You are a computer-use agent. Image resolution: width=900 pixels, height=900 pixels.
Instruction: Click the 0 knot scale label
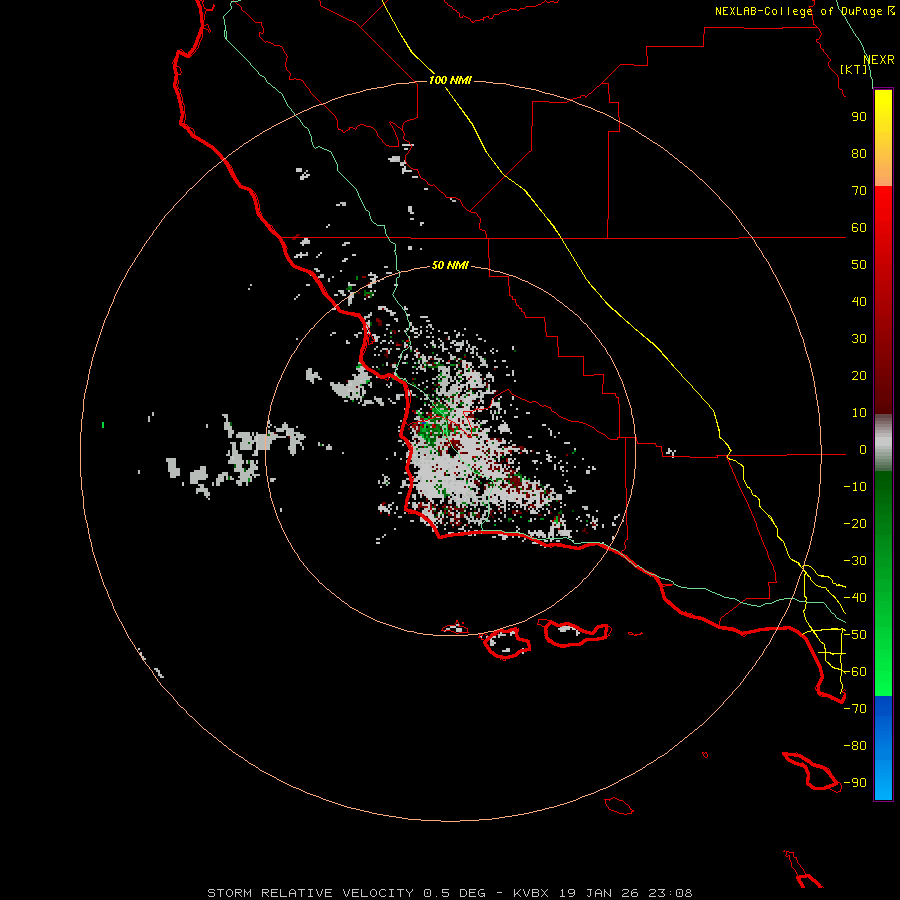click(863, 450)
